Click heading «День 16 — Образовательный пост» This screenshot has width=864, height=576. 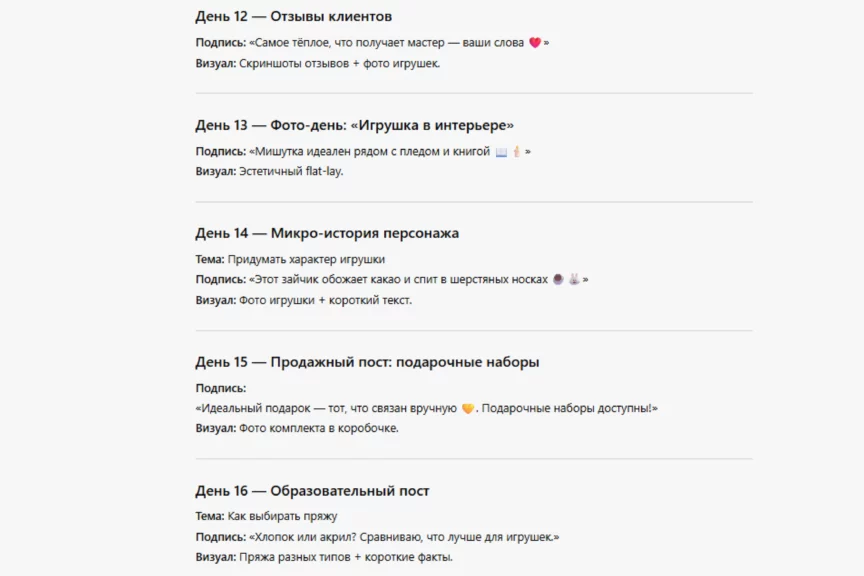coord(312,491)
